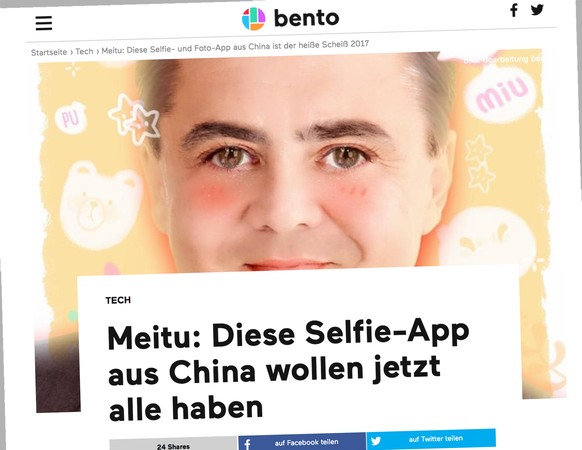This screenshot has width=582, height=450.
Task: Open the Tech breadcrumb link
Action: (84, 51)
